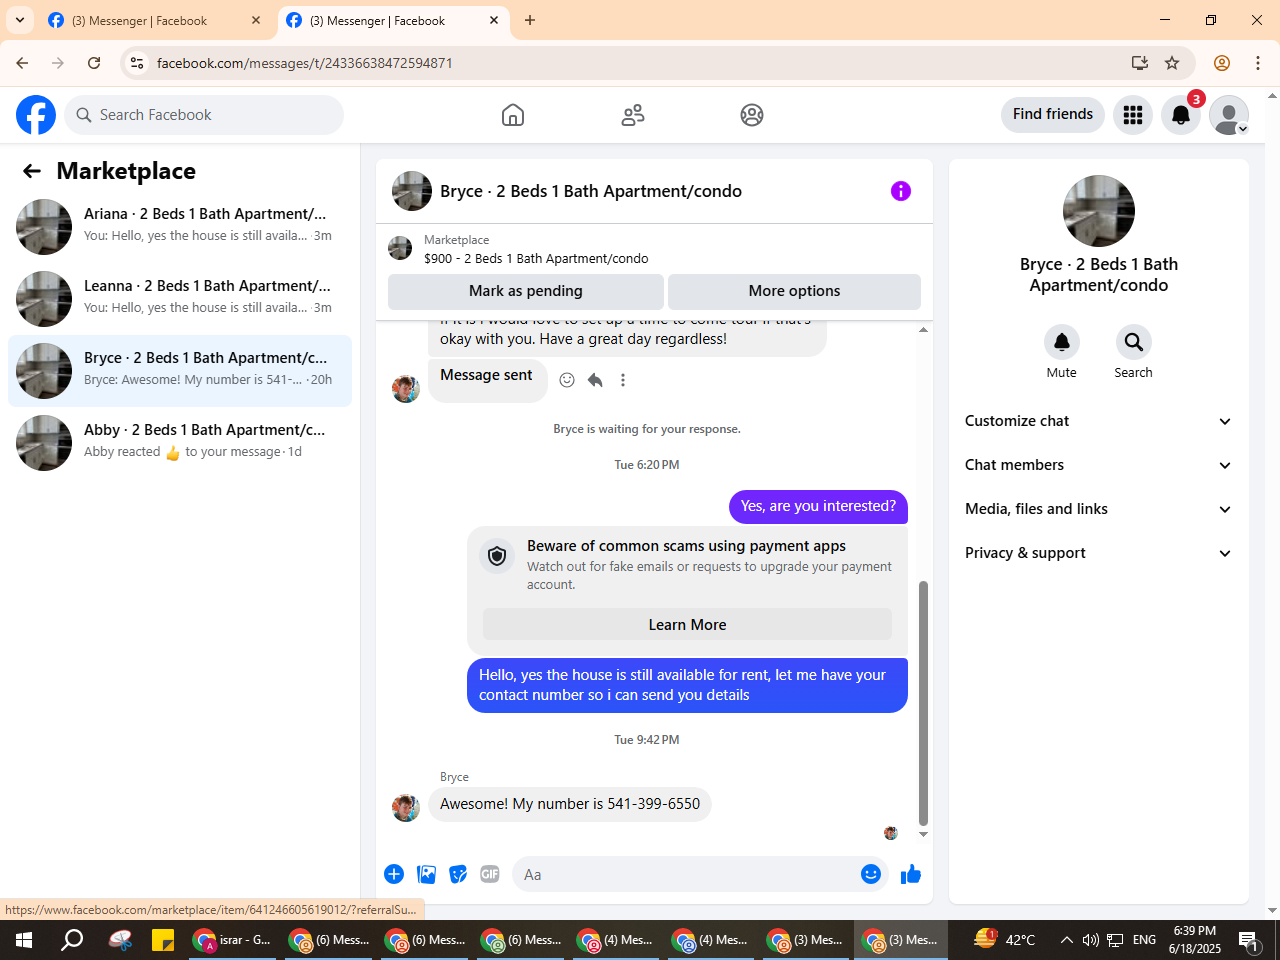The image size is (1280, 960).
Task: Go back using the Marketplace back arrow
Action: (32, 171)
